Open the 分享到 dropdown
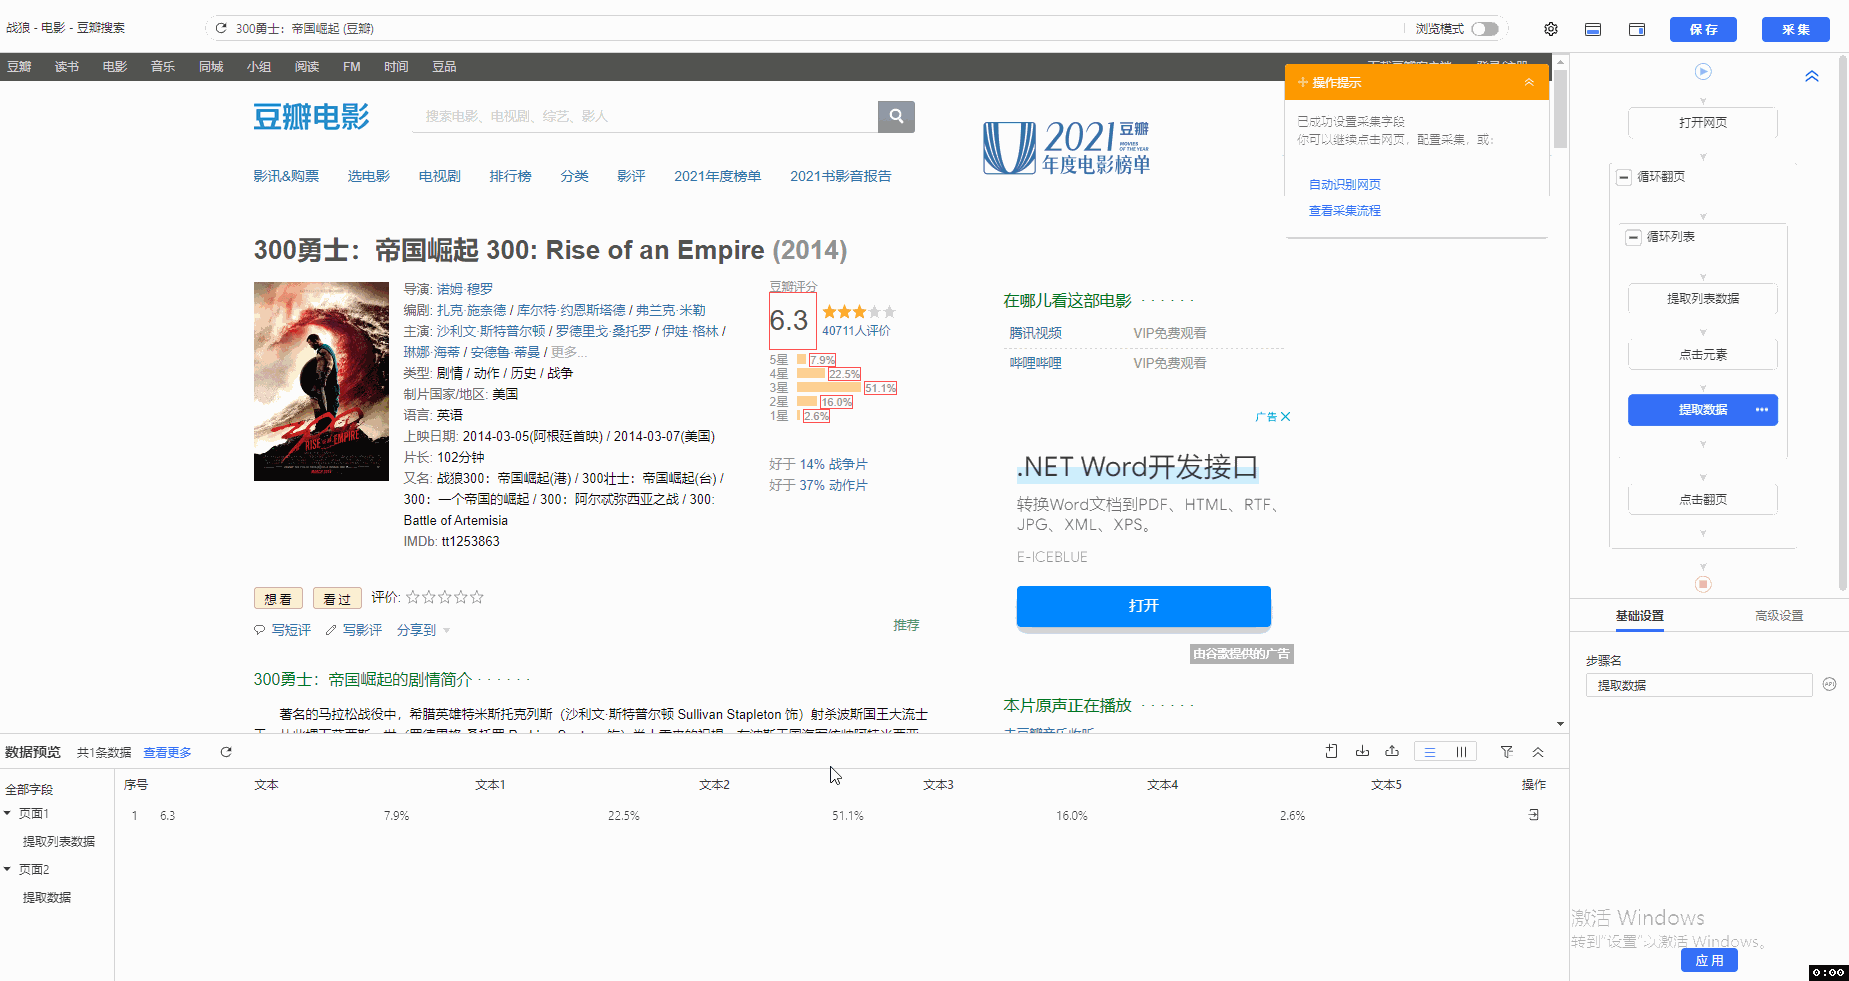Screen dimensions: 1849x981 423,630
